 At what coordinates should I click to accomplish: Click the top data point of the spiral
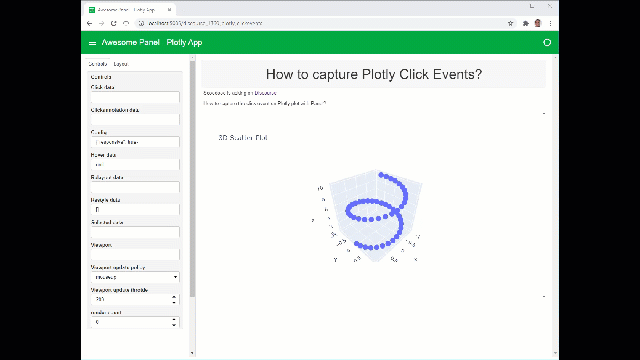click(x=381, y=175)
